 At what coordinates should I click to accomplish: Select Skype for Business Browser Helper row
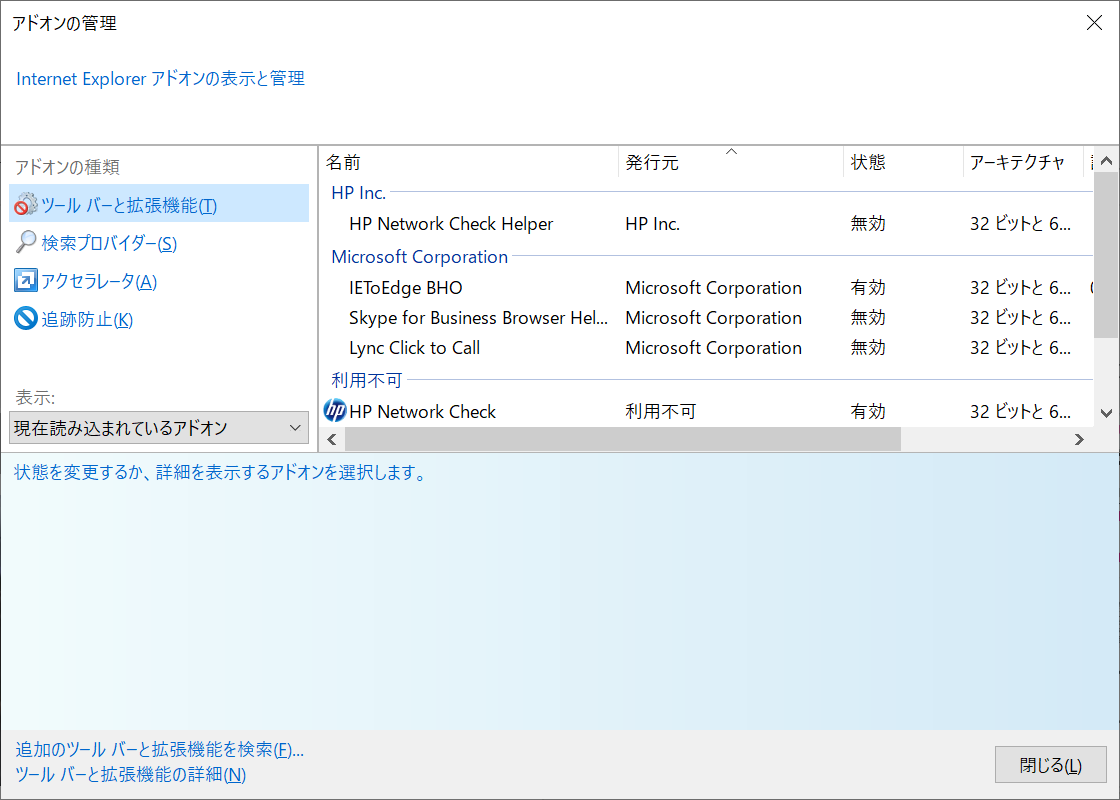tap(707, 318)
